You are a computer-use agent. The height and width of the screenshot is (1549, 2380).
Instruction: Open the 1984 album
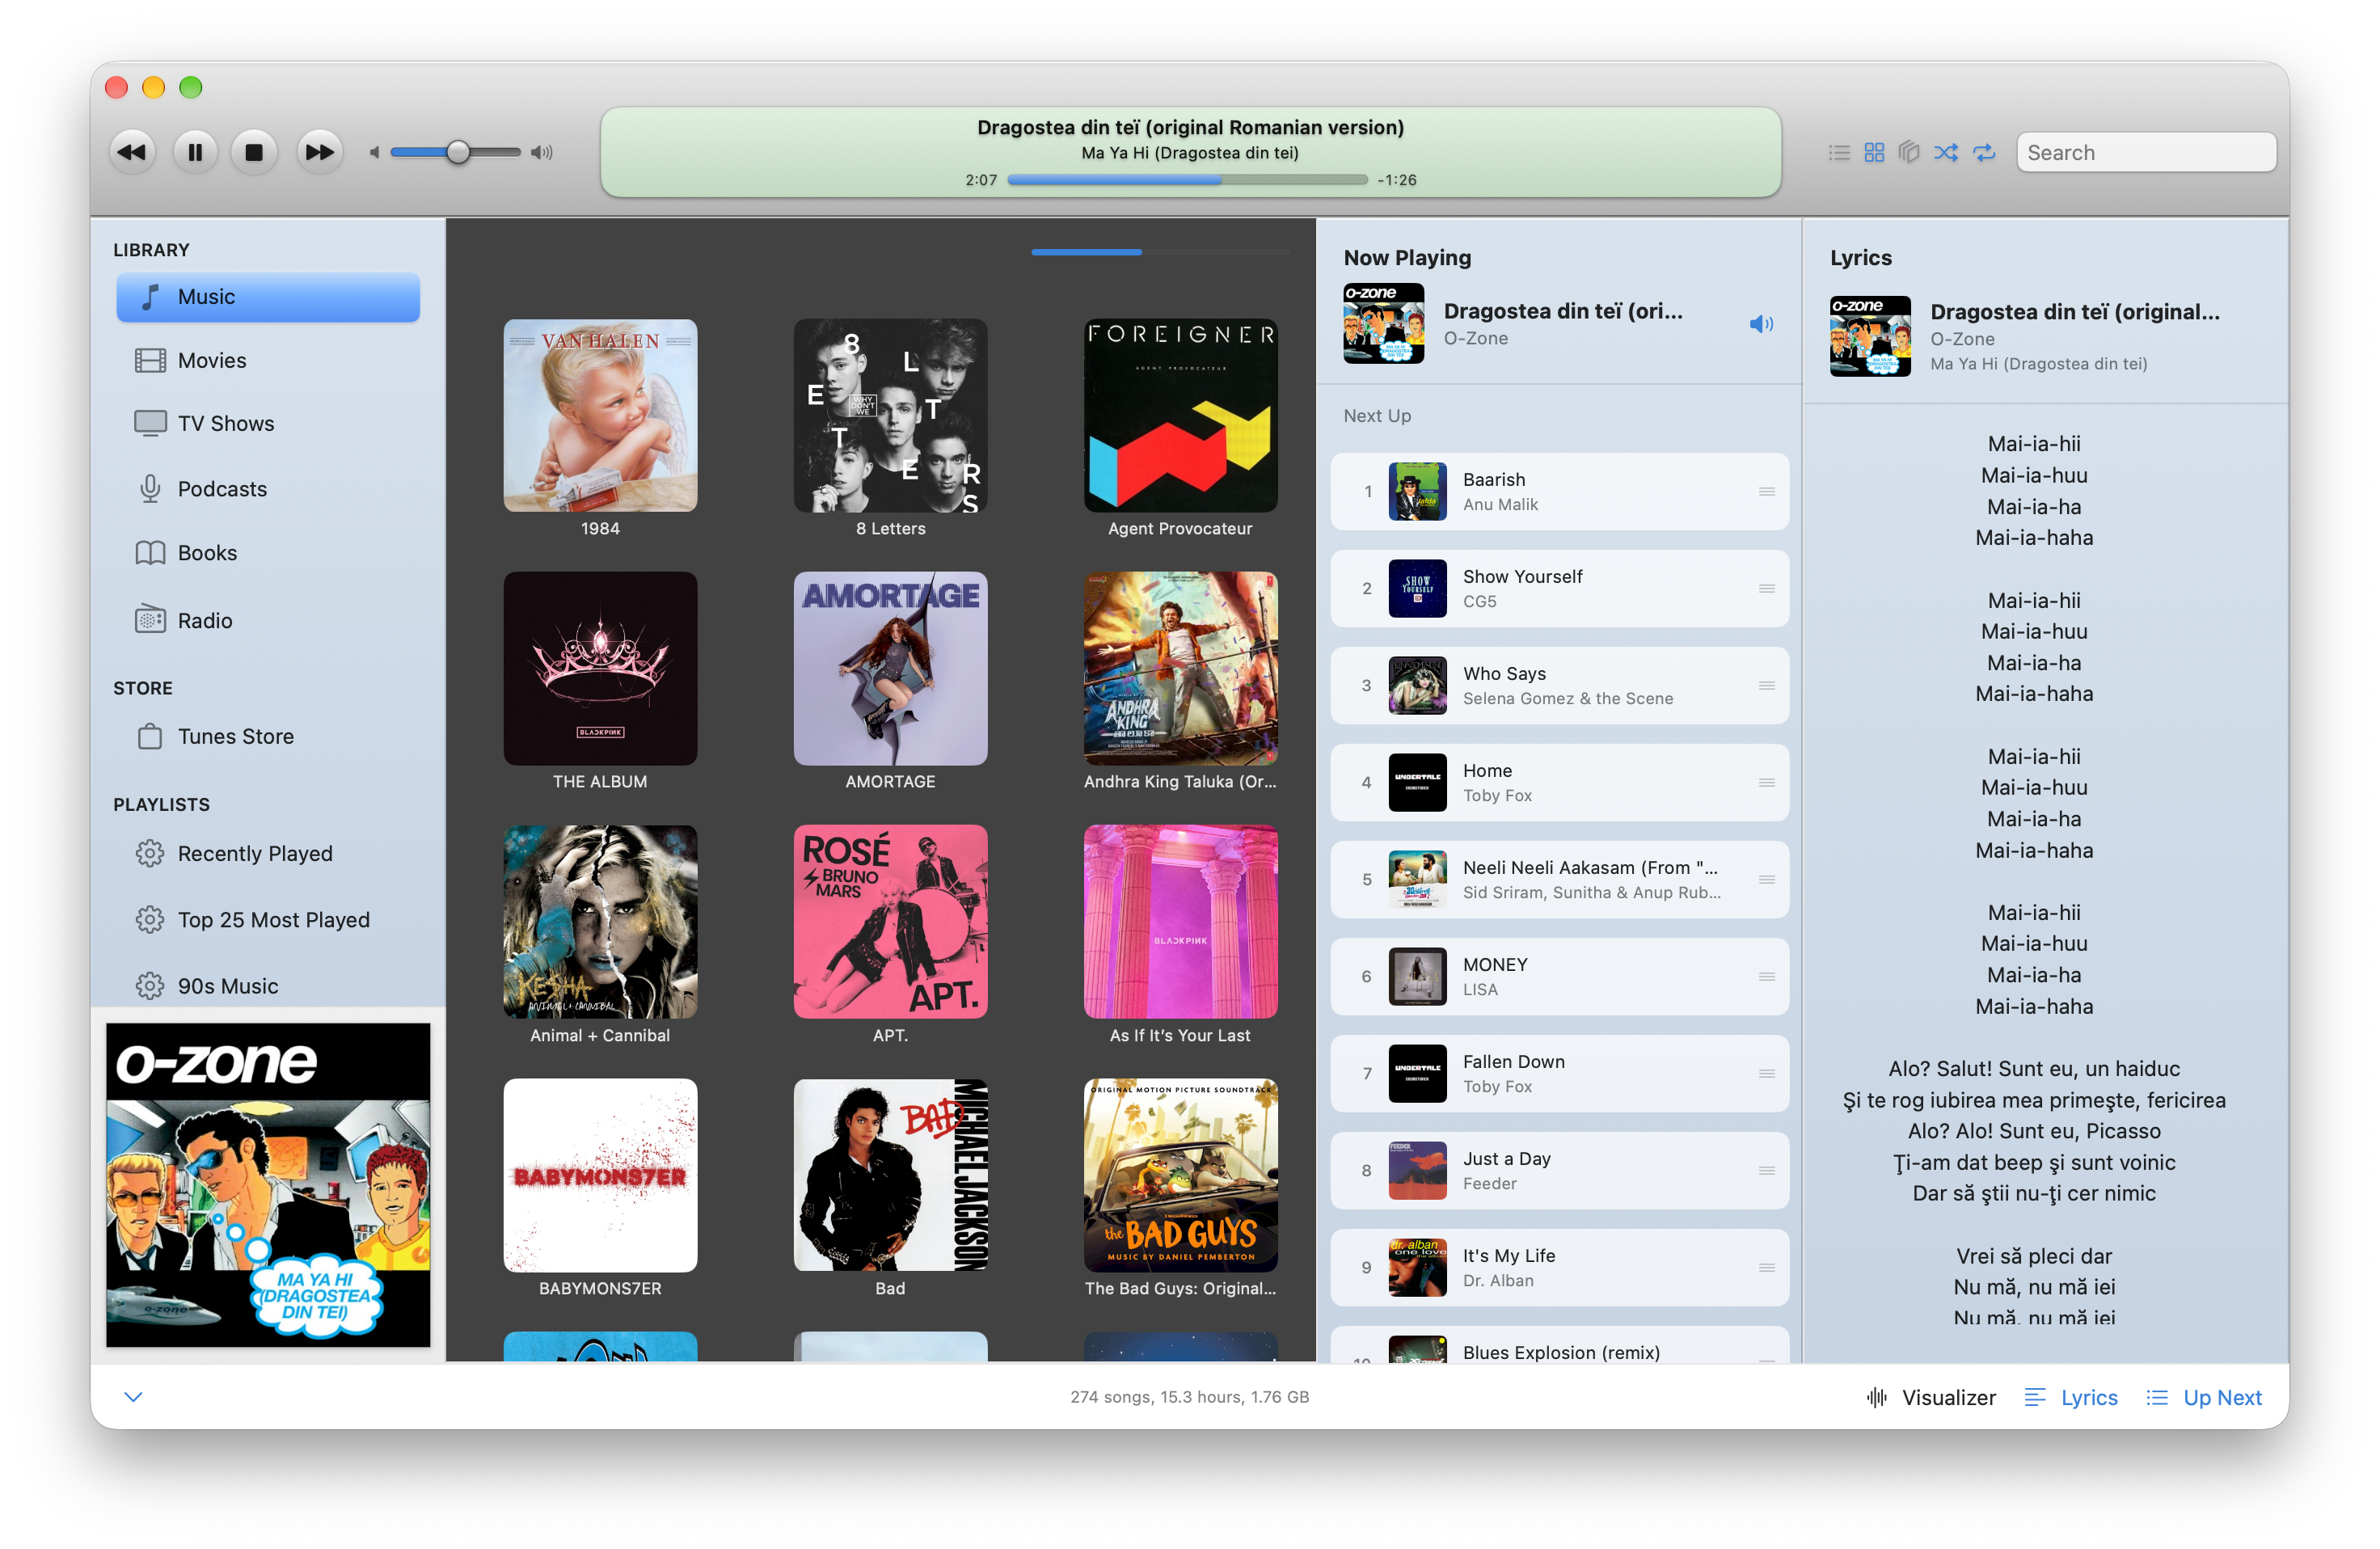pos(600,416)
